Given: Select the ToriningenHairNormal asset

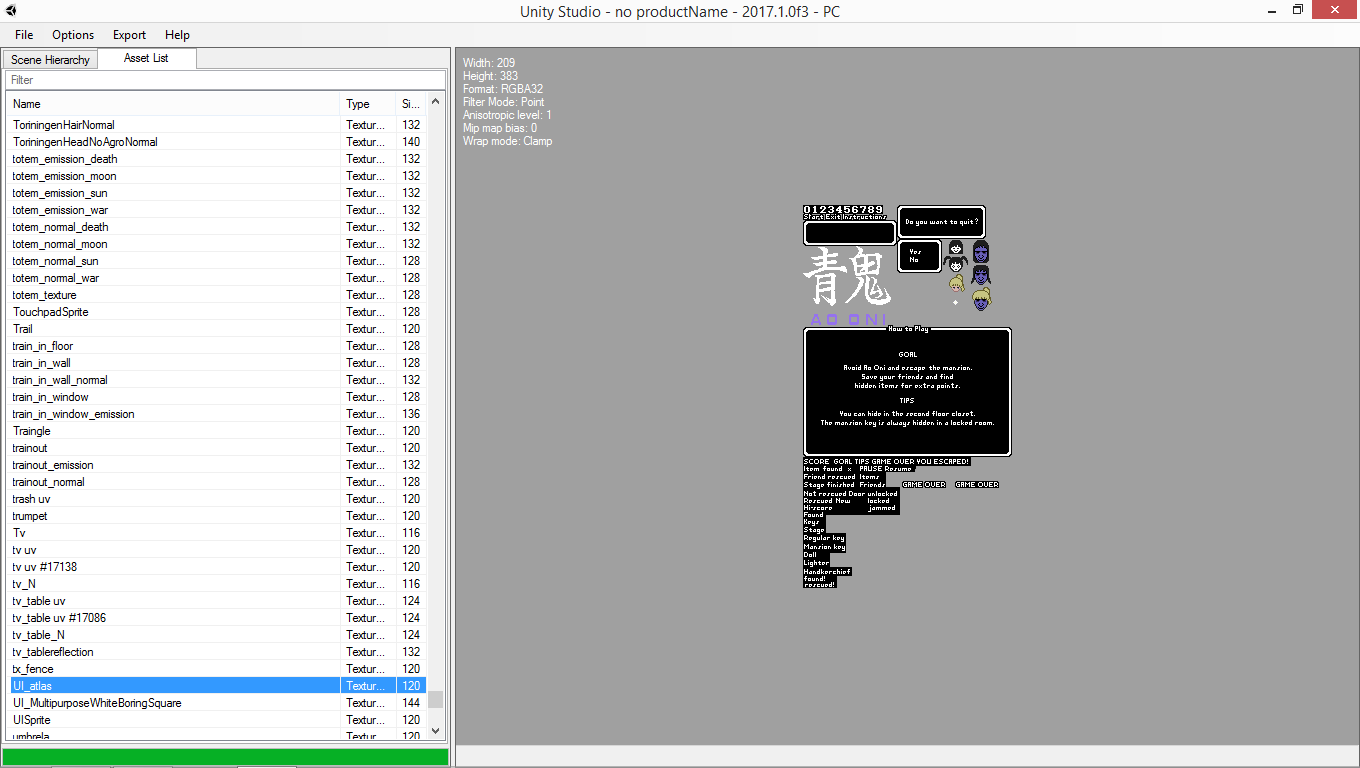Looking at the screenshot, I should coord(217,125).
